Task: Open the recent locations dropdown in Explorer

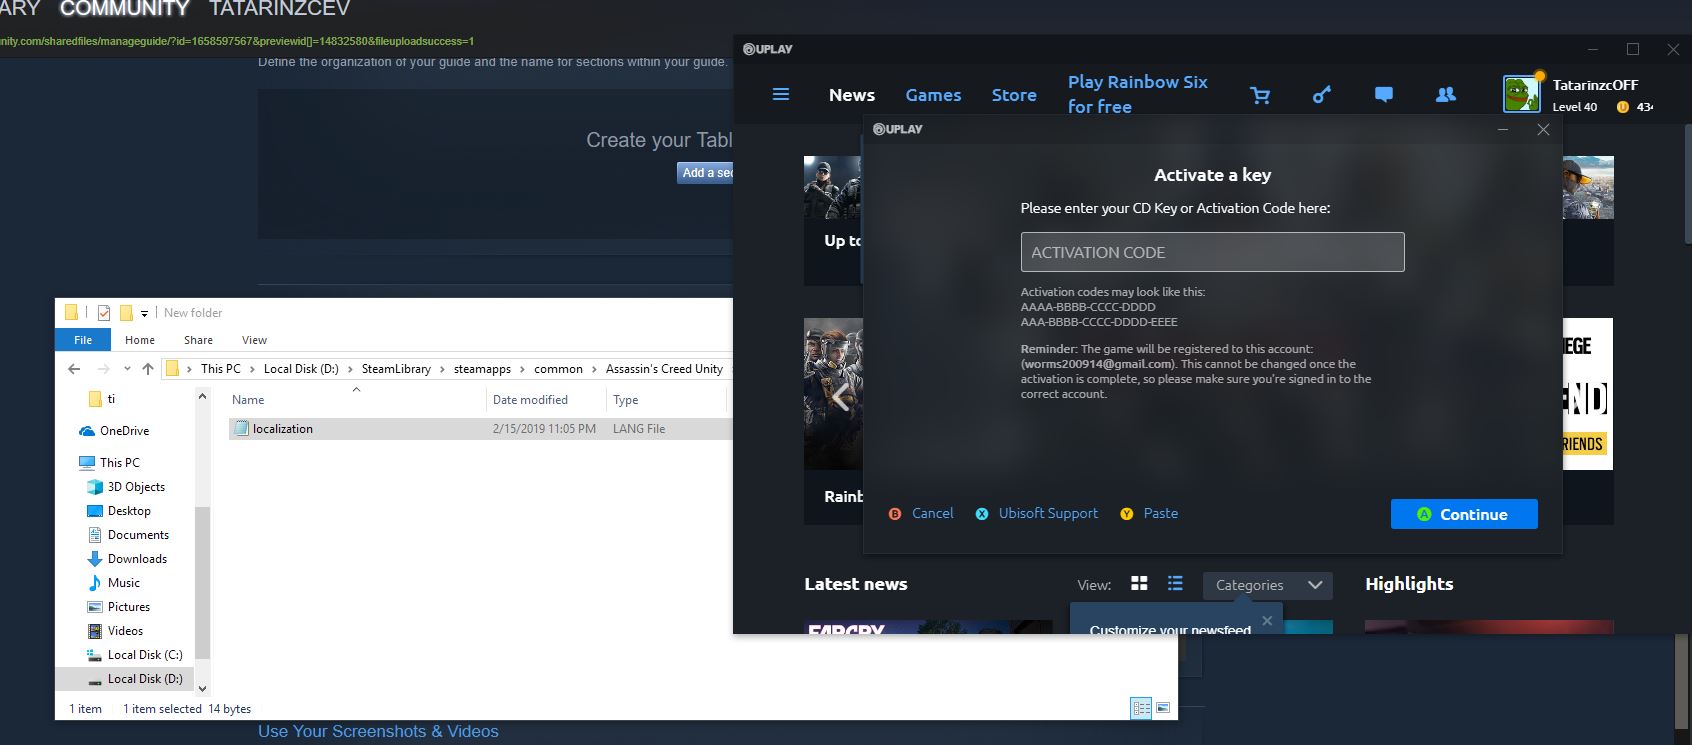Action: click(126, 369)
